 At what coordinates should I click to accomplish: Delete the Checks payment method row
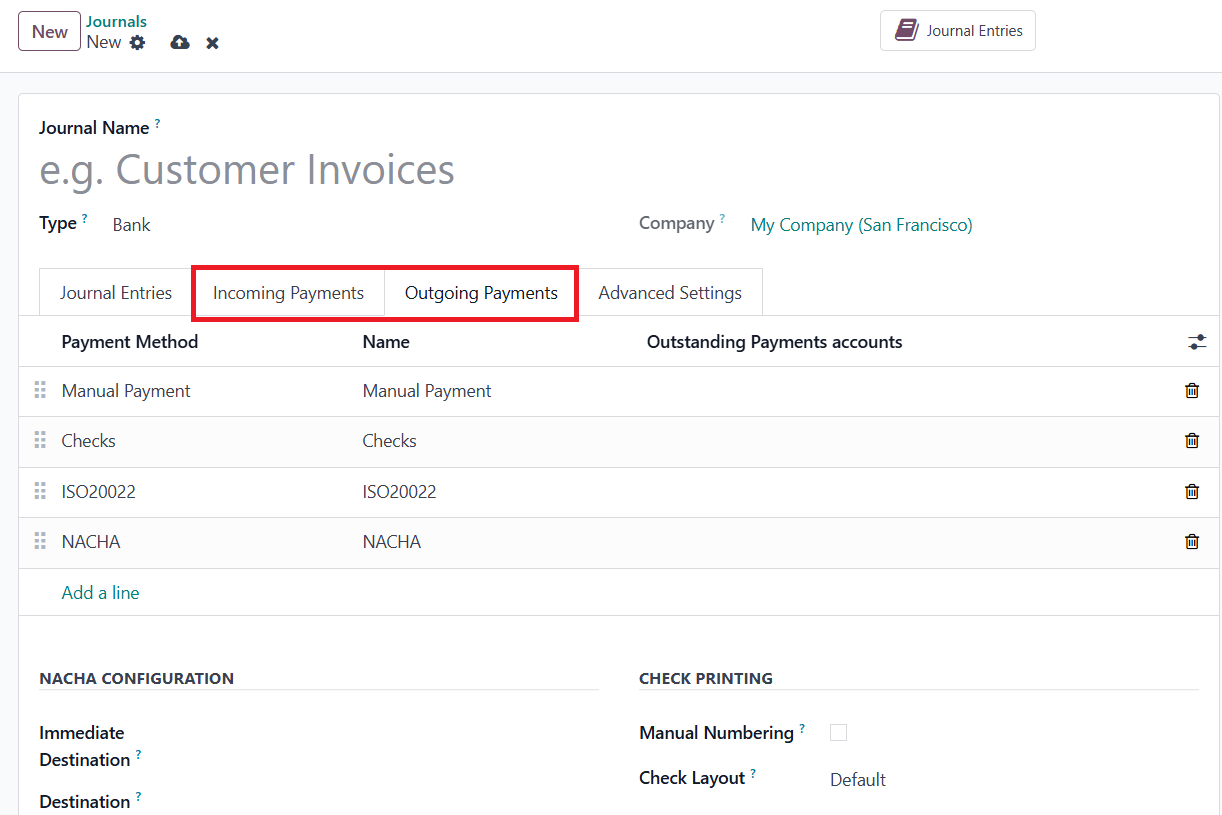[1192, 441]
